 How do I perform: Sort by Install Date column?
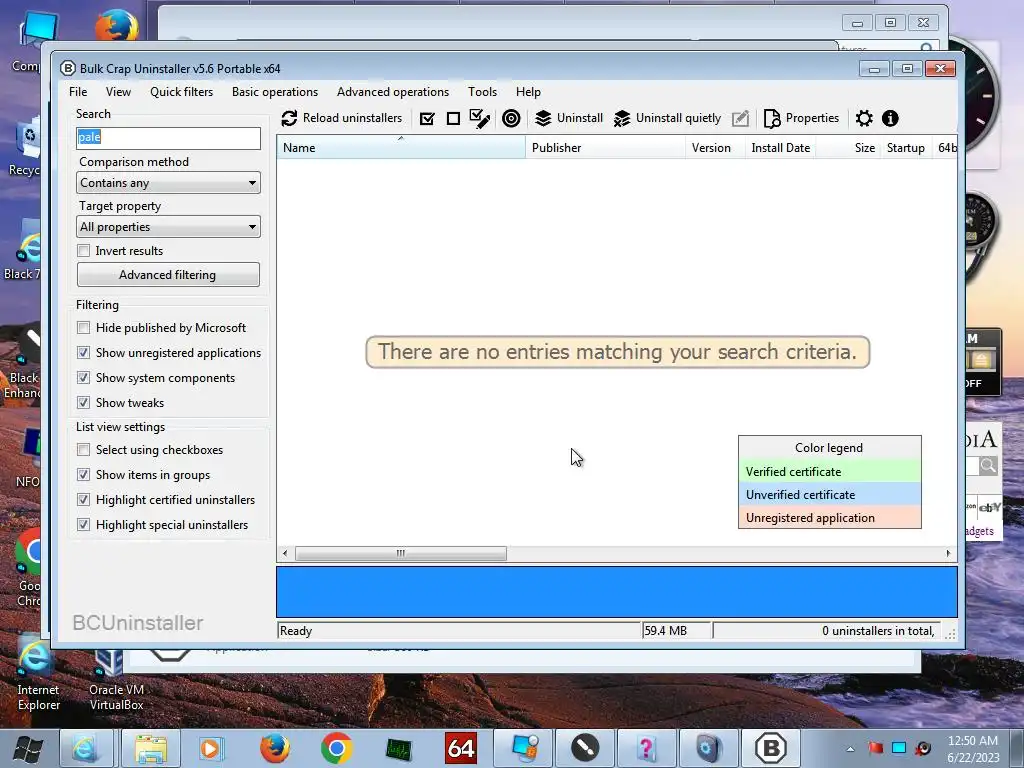(x=780, y=148)
